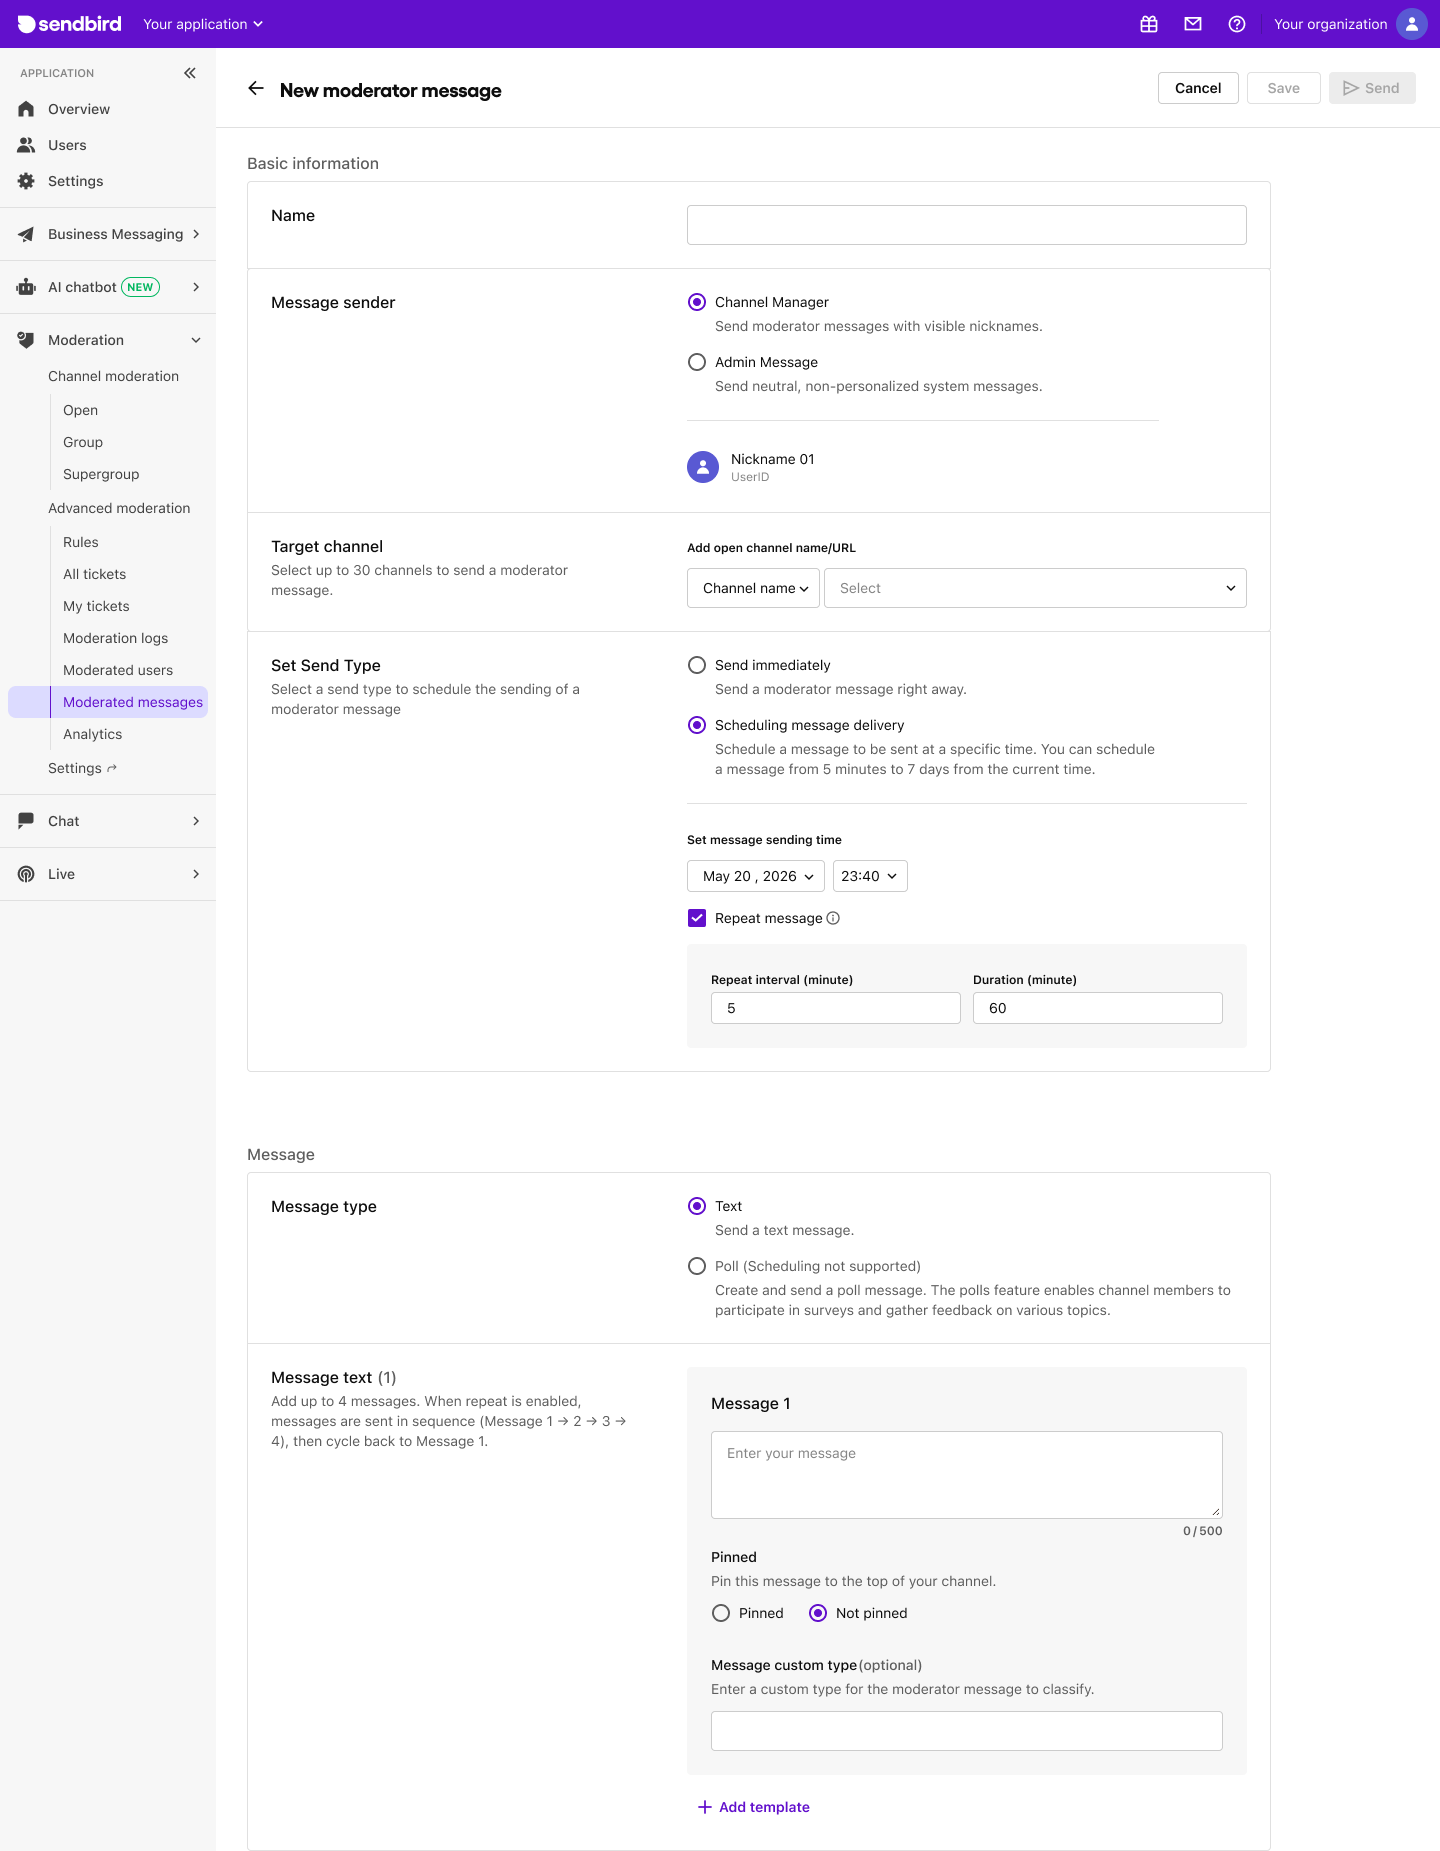This screenshot has height=1851, width=1440.
Task: Expand the Chat section
Action: (x=196, y=821)
